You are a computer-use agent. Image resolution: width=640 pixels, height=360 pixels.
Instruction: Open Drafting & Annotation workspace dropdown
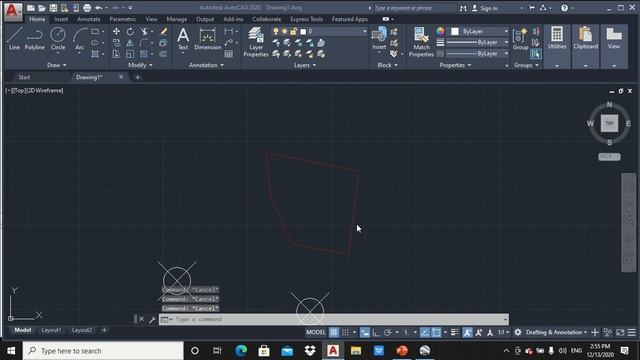click(x=556, y=332)
